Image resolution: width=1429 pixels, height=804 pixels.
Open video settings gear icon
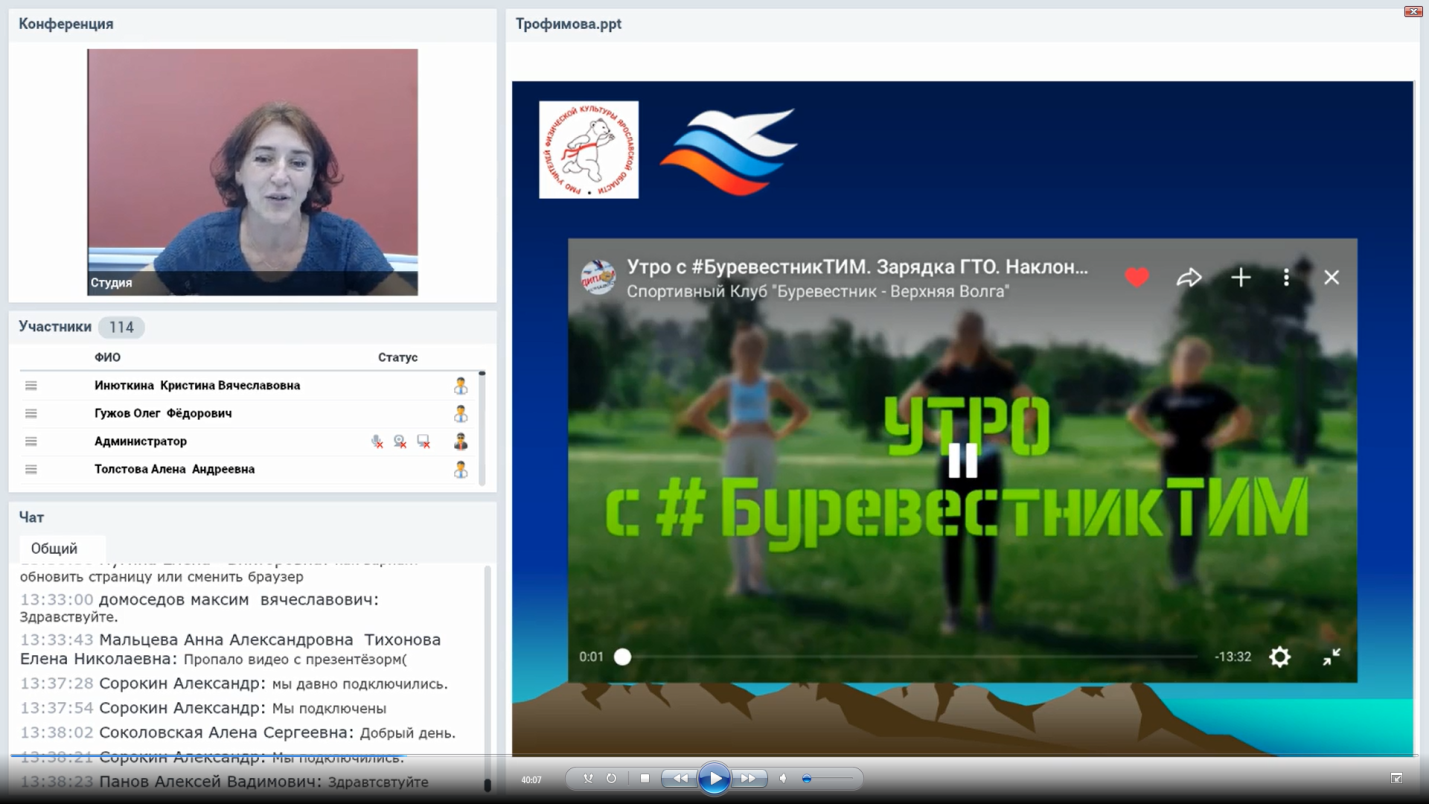[x=1280, y=657]
